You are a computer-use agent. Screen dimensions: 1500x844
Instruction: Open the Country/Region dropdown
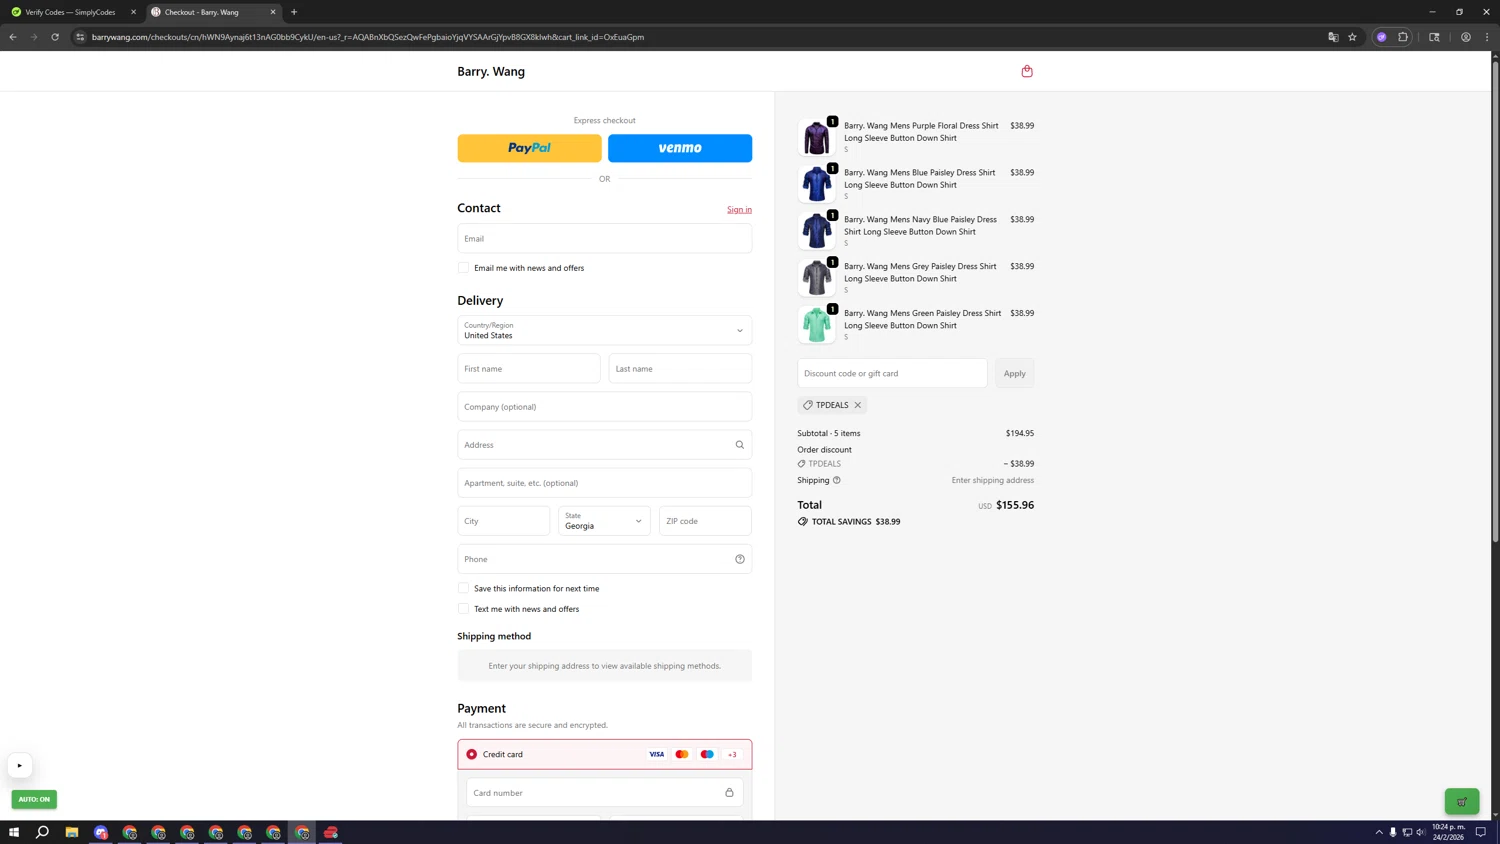pyautogui.click(x=604, y=330)
